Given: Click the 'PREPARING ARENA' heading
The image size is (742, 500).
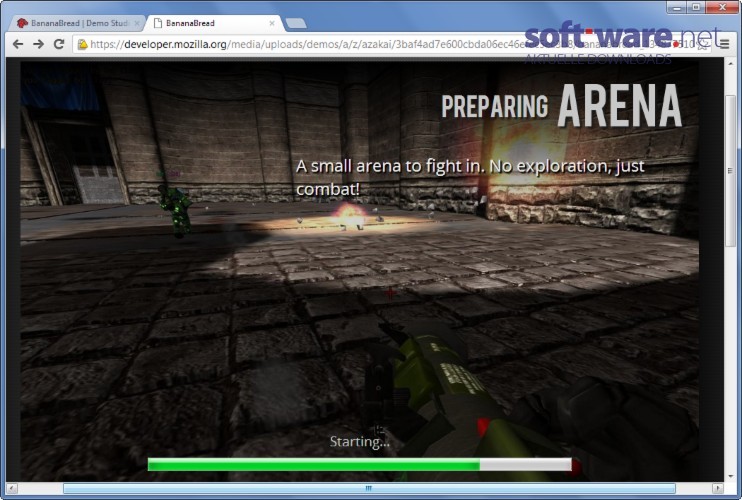Looking at the screenshot, I should (x=562, y=105).
